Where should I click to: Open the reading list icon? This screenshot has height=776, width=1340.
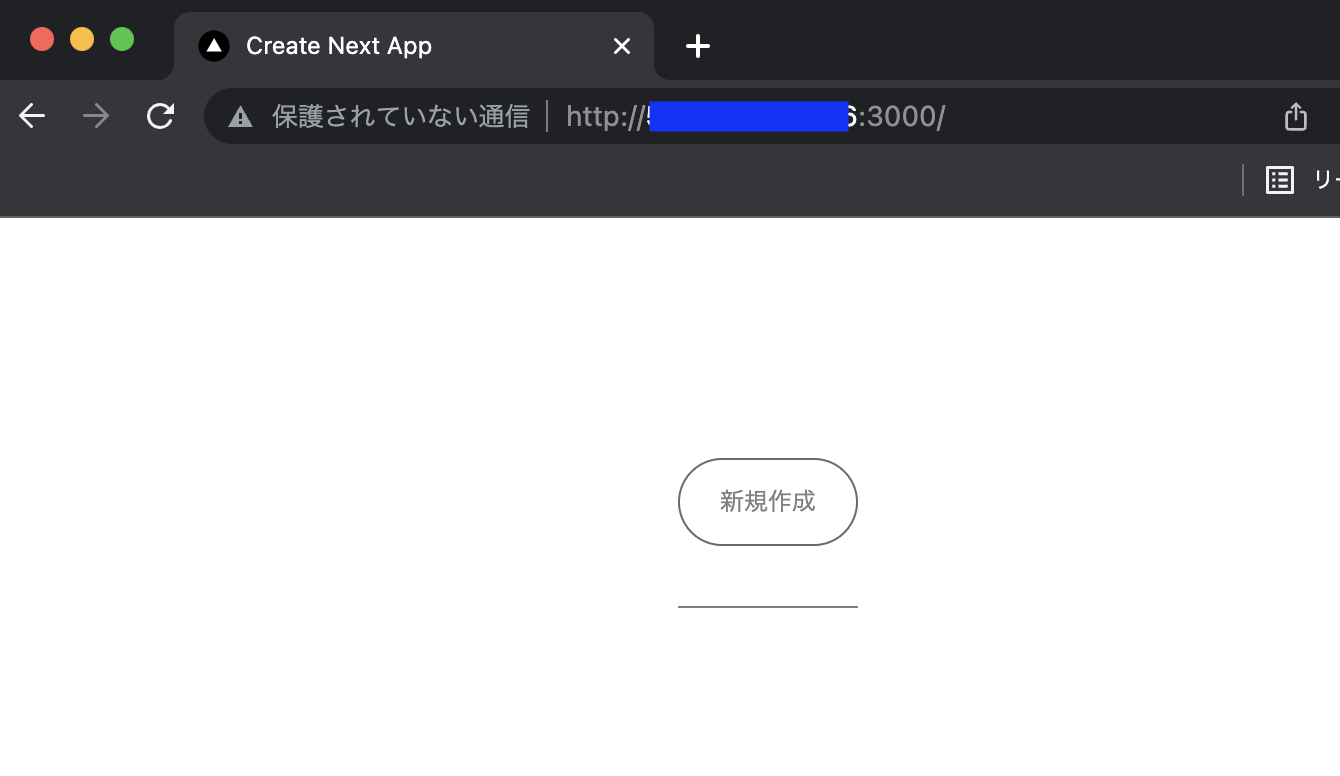[1280, 180]
